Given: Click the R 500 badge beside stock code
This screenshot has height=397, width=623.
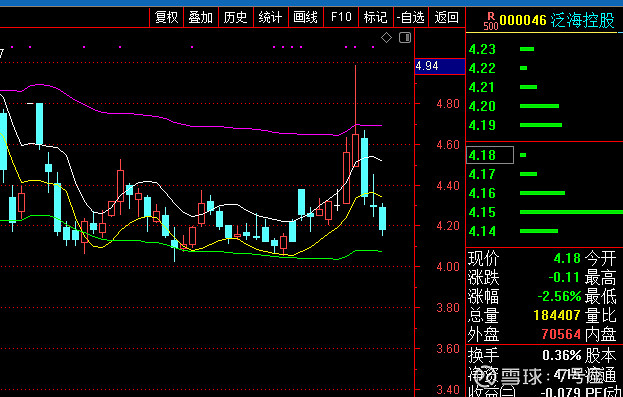Looking at the screenshot, I should click(491, 21).
